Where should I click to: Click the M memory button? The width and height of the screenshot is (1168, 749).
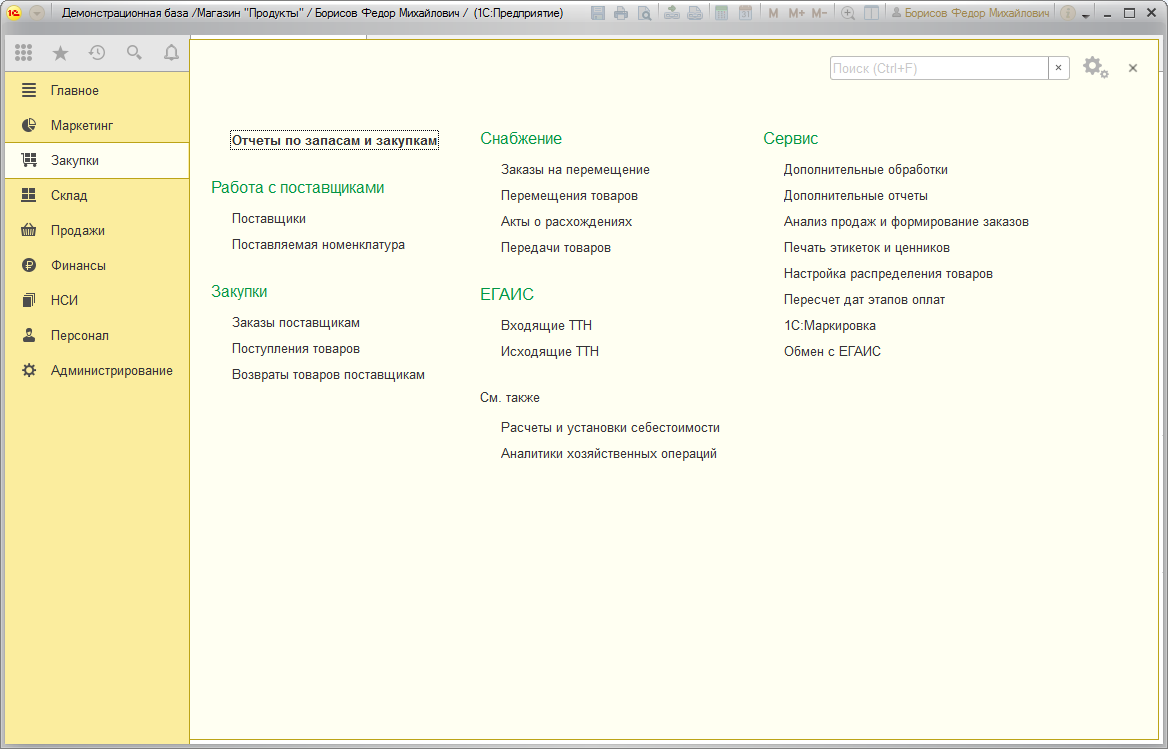click(773, 13)
